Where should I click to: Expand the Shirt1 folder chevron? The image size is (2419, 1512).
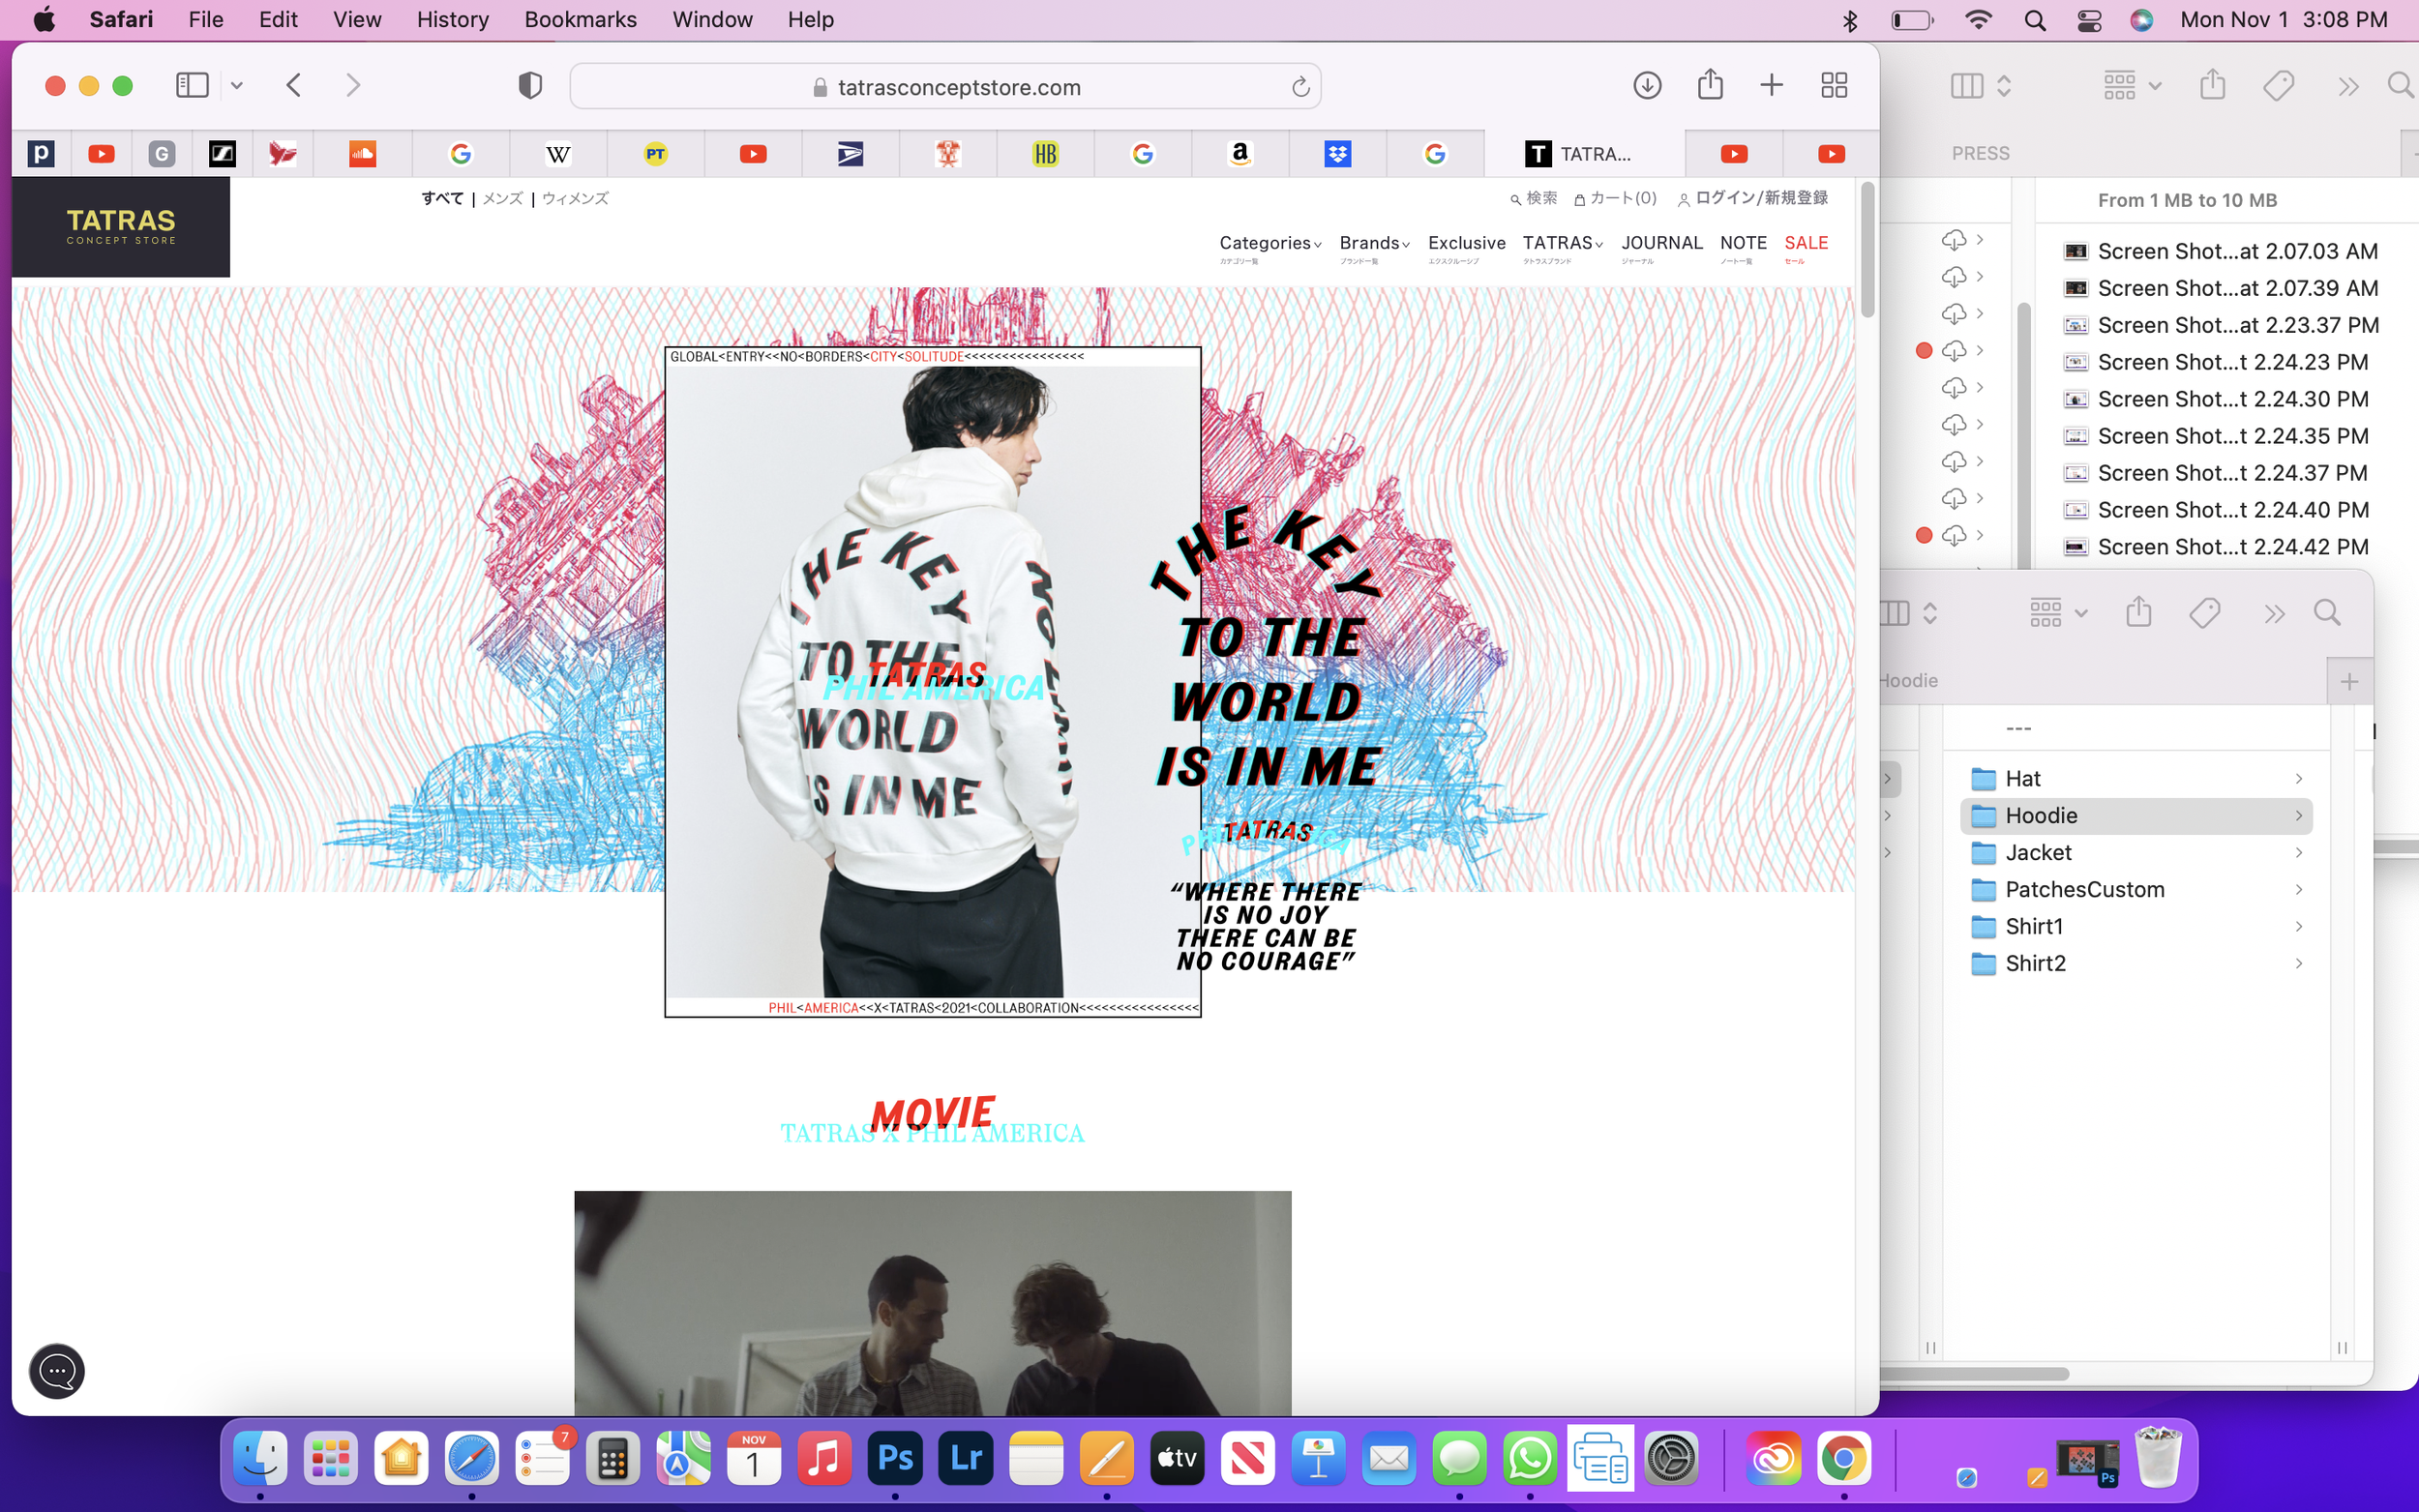point(2298,926)
